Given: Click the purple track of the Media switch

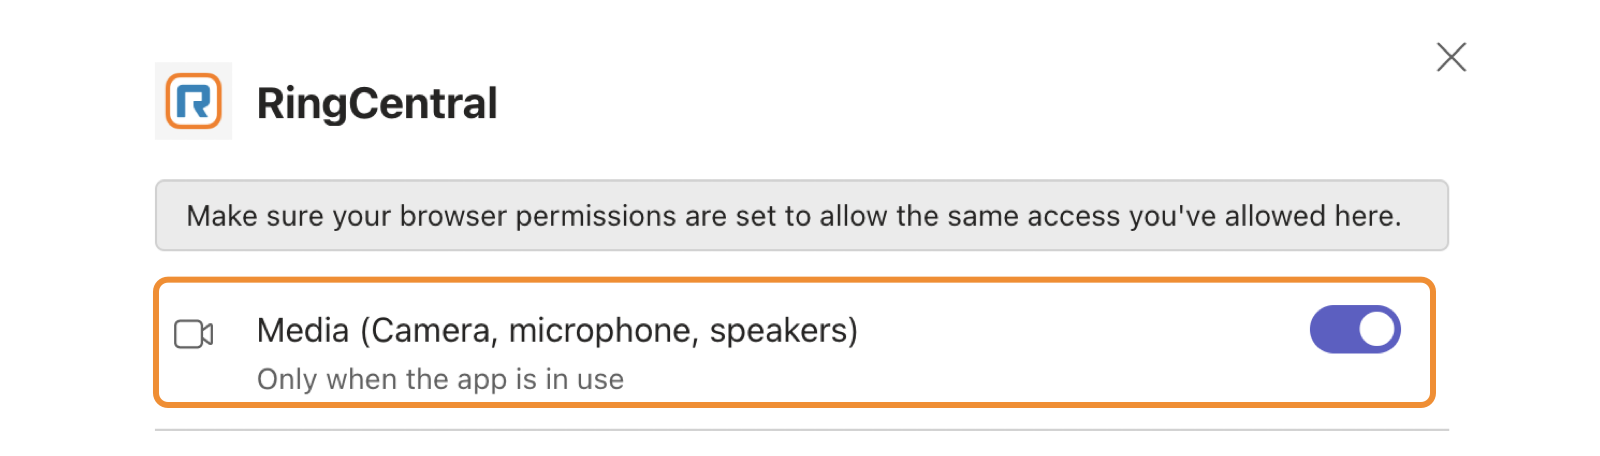Looking at the screenshot, I should tap(1332, 330).
